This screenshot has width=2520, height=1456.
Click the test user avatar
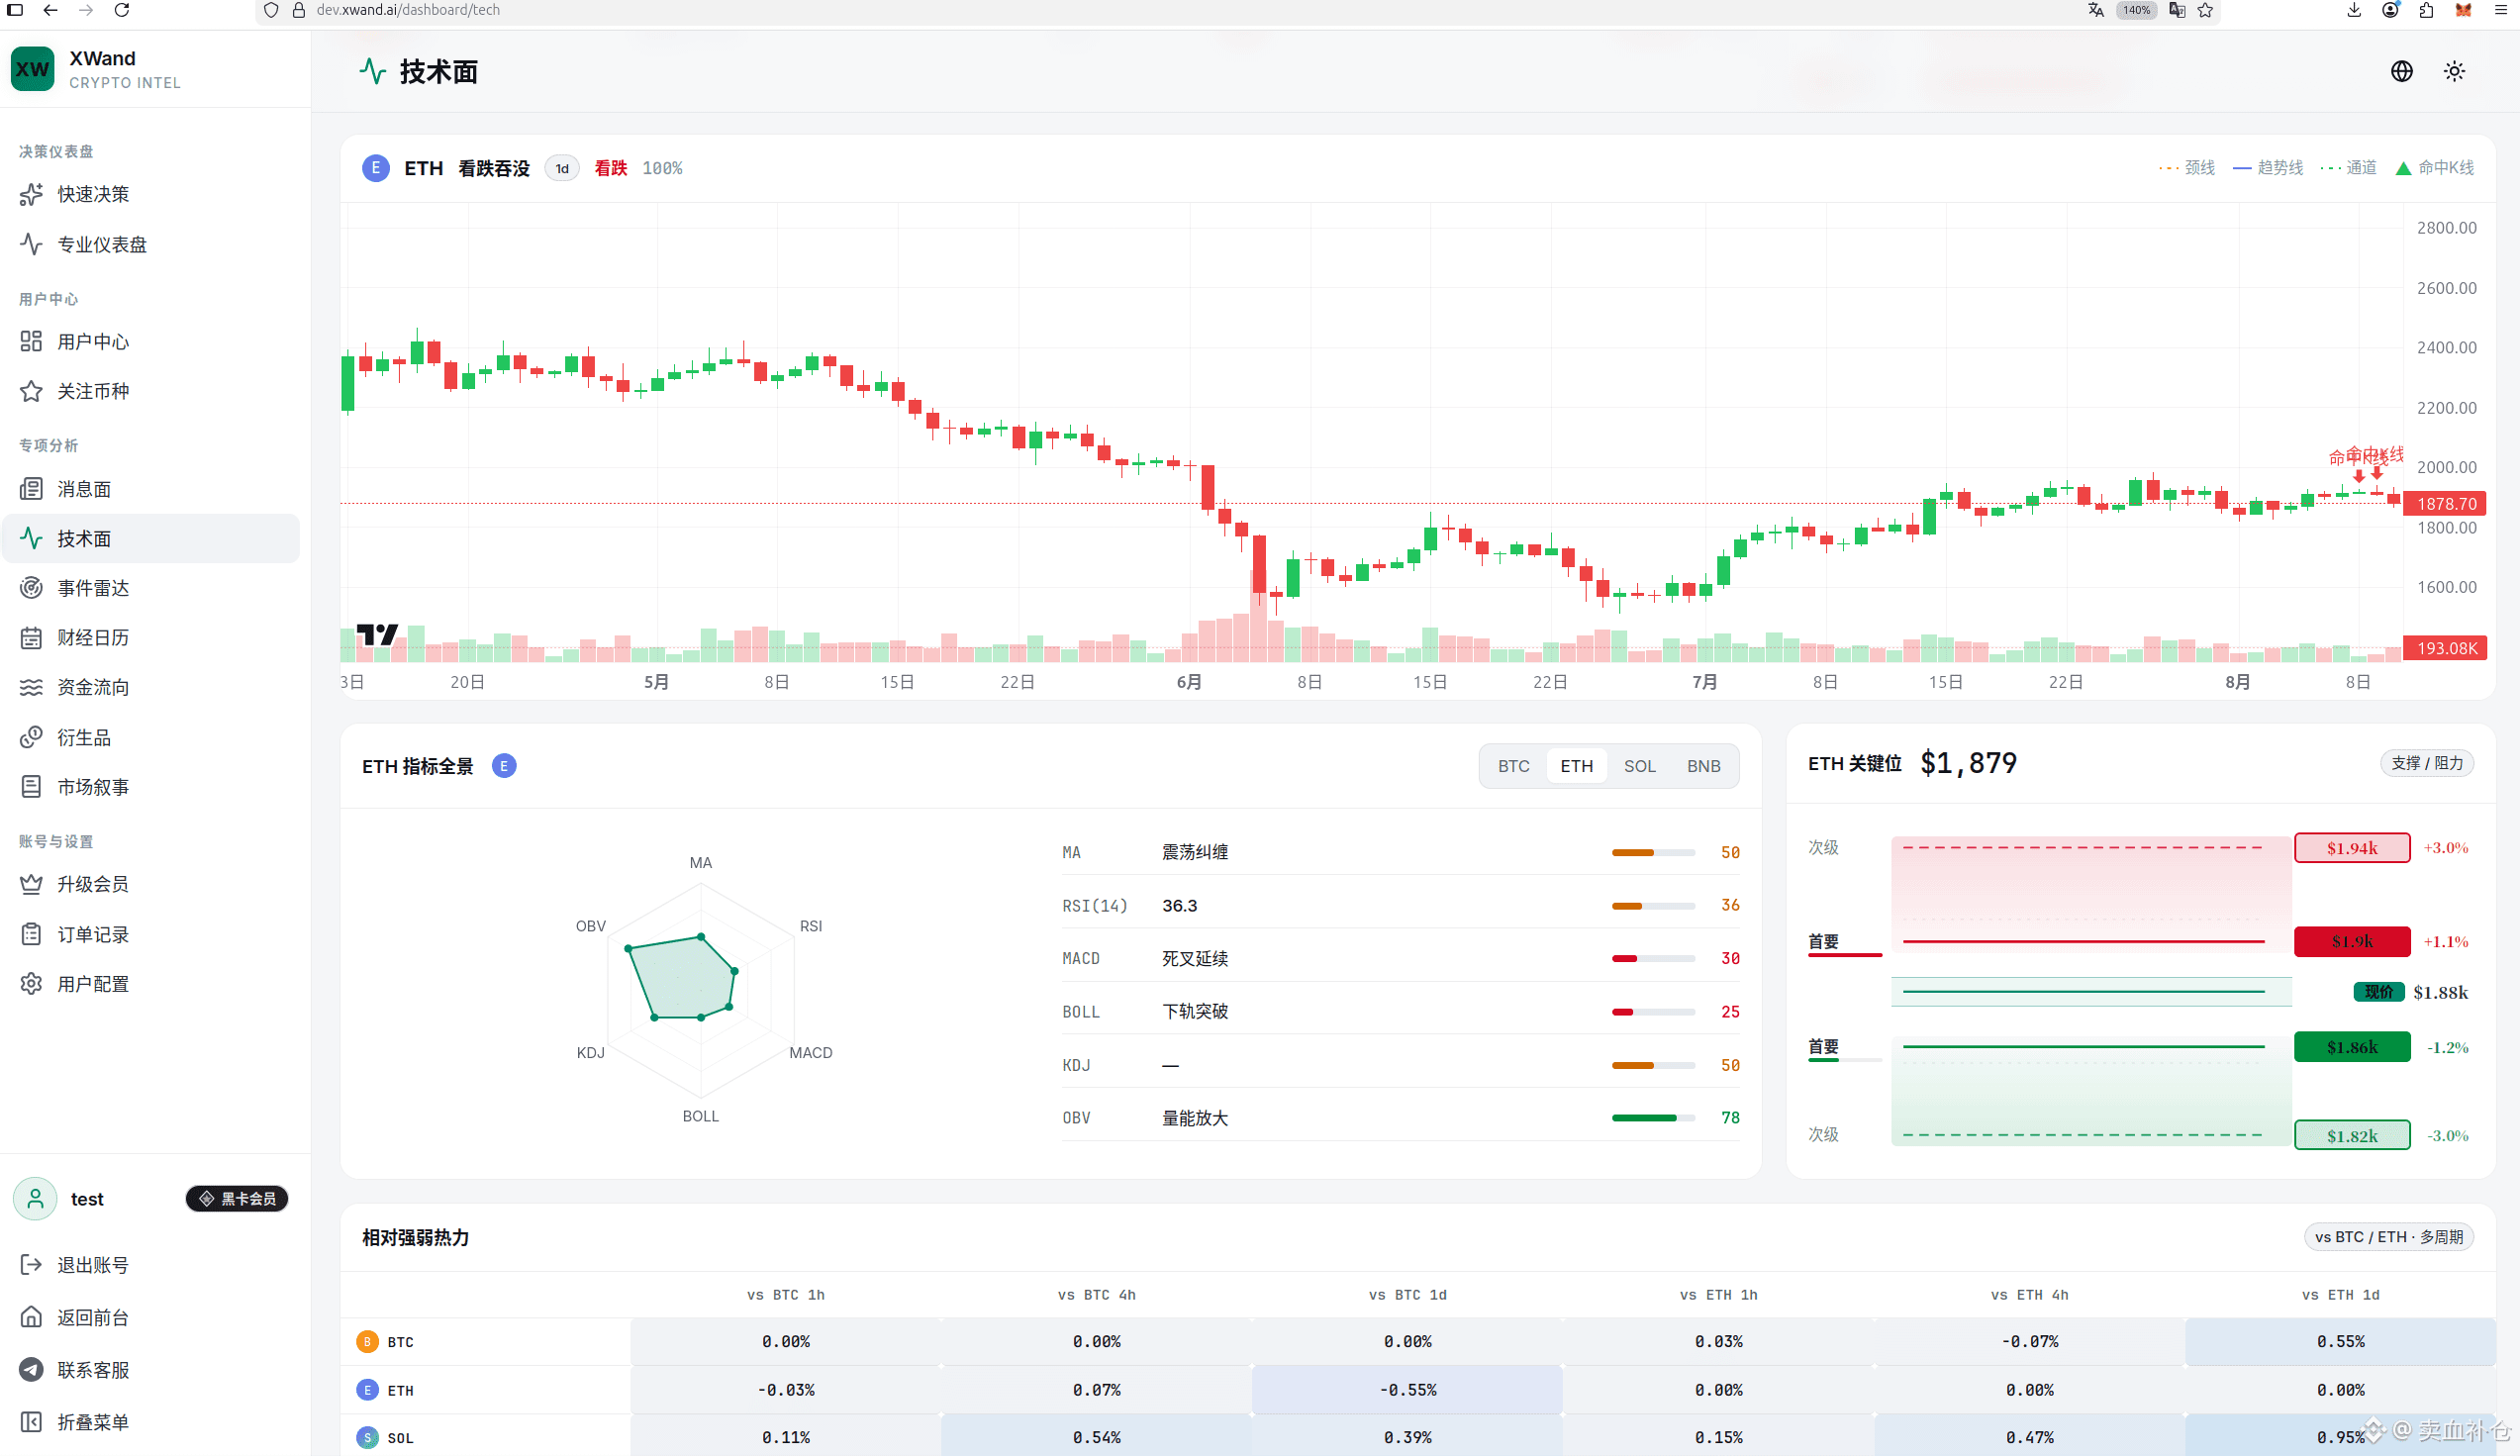click(x=35, y=1198)
